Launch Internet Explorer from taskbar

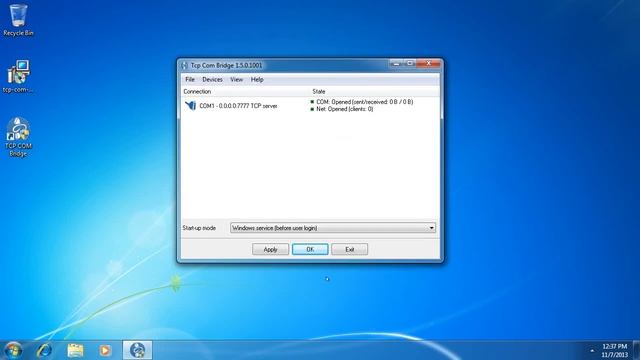point(44,350)
